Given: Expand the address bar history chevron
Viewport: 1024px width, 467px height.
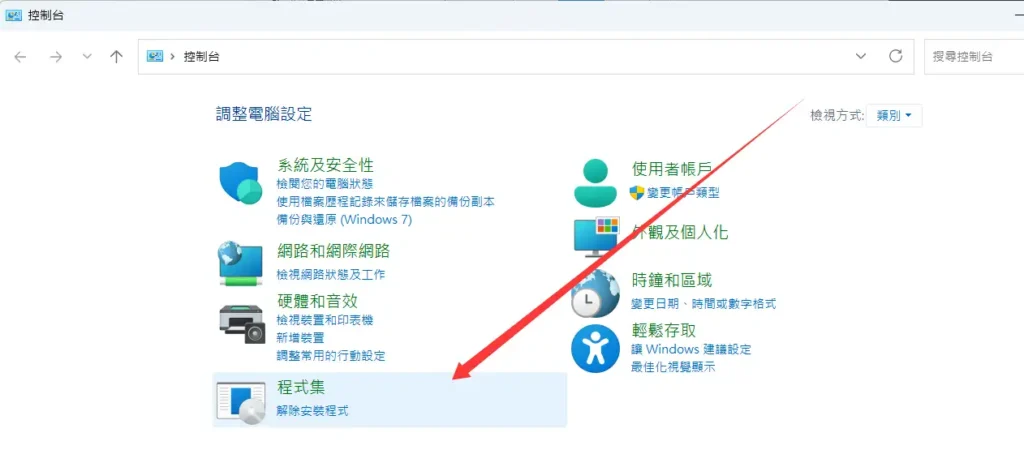Looking at the screenshot, I should coord(861,56).
